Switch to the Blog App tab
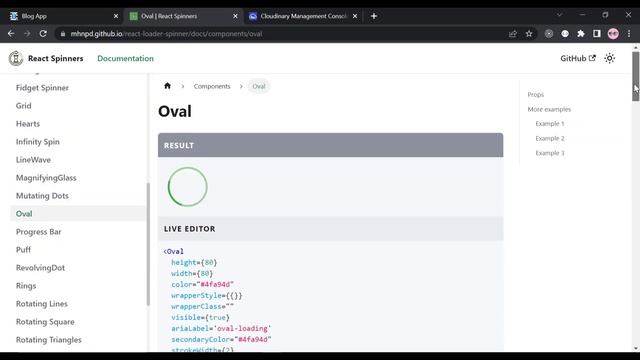The height and width of the screenshot is (360, 640). point(61,16)
